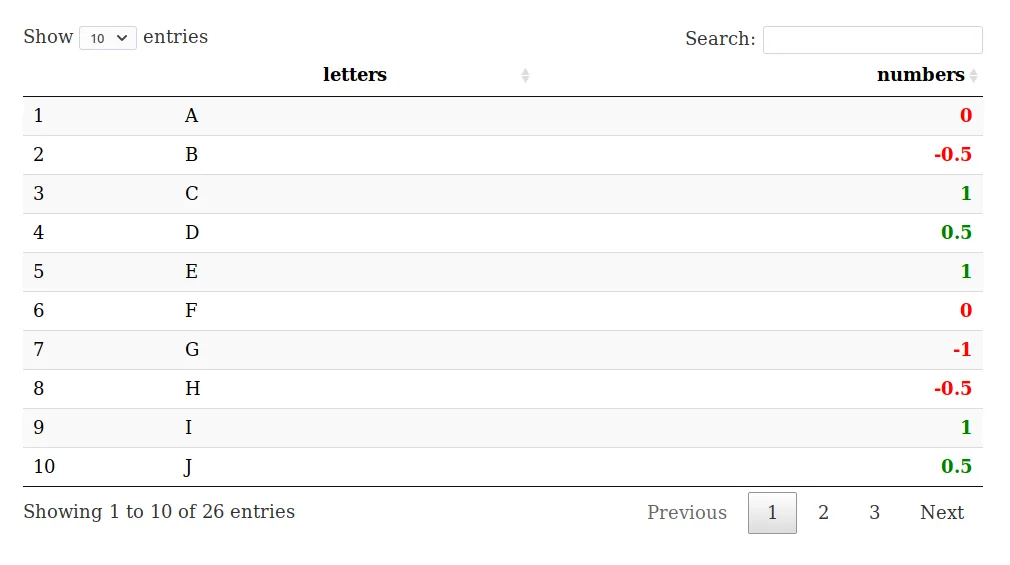Click the Next pagination button
The image size is (1010, 565).
[x=941, y=513]
